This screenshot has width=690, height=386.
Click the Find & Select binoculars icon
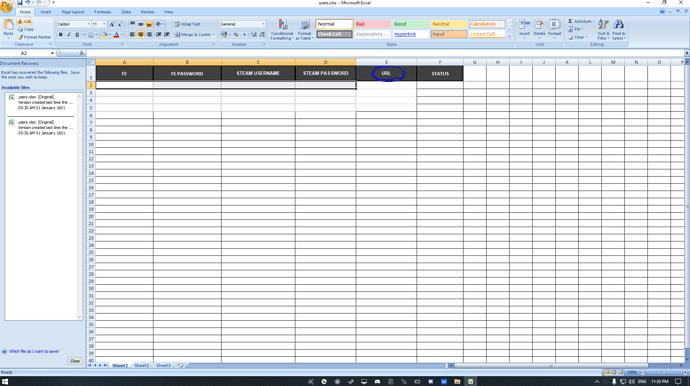[618, 26]
